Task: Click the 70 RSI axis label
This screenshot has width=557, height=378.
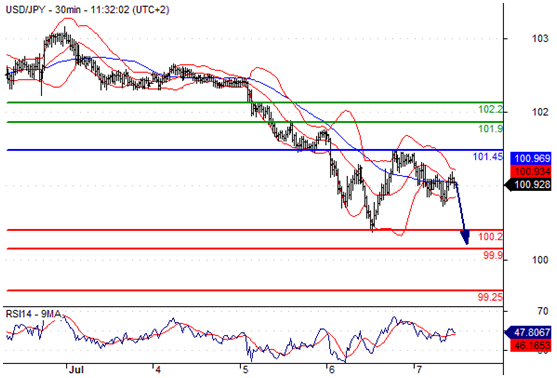Action: point(543,312)
